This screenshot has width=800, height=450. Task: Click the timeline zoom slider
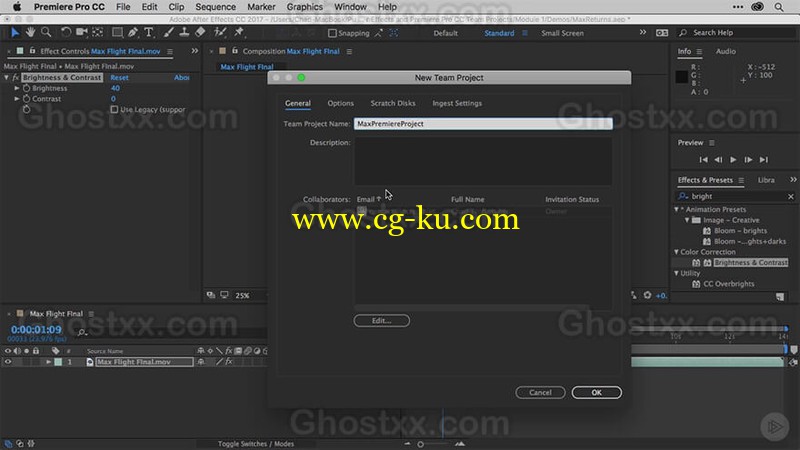click(x=420, y=444)
